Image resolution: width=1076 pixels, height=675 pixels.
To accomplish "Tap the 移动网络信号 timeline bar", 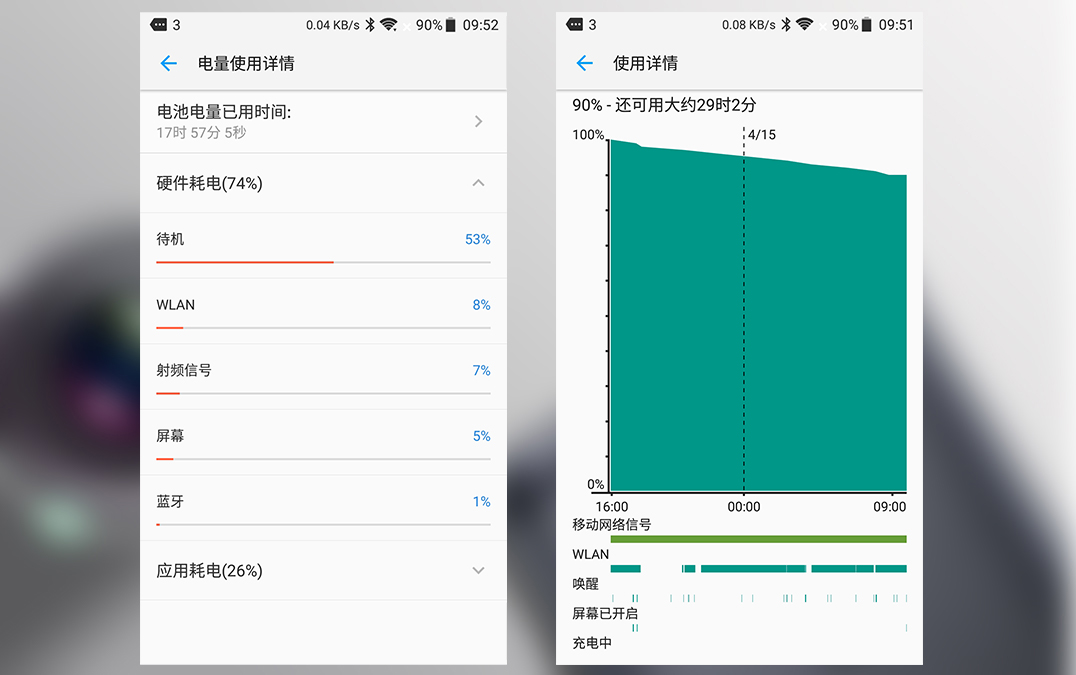I will tap(760, 538).
